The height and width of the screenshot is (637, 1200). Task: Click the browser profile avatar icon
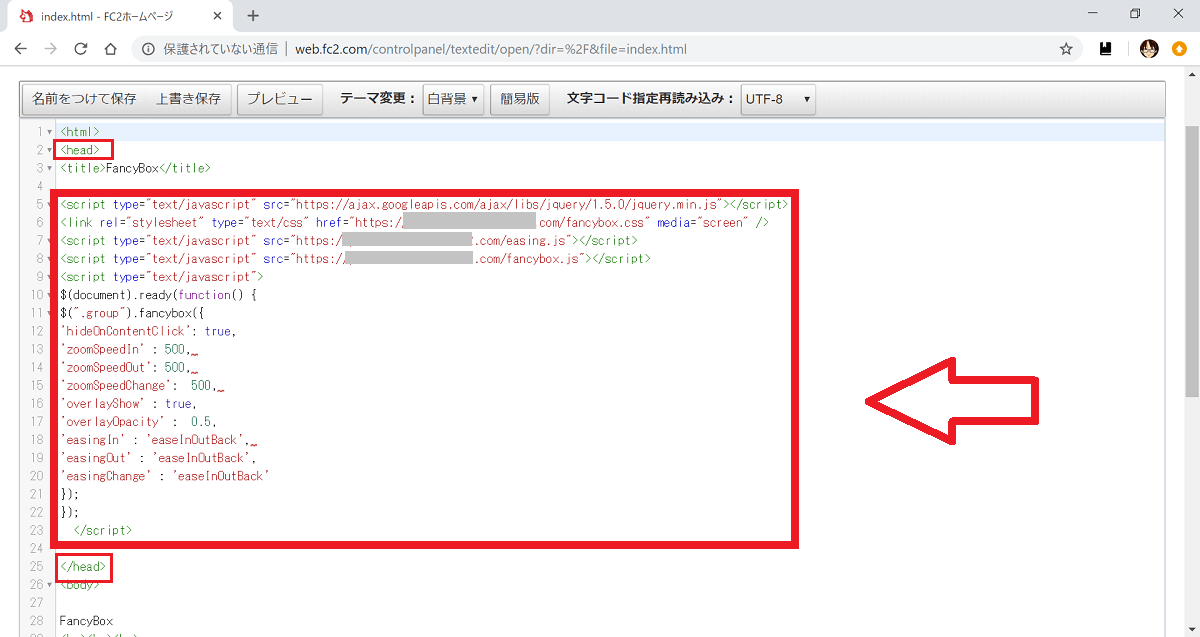coord(1148,48)
